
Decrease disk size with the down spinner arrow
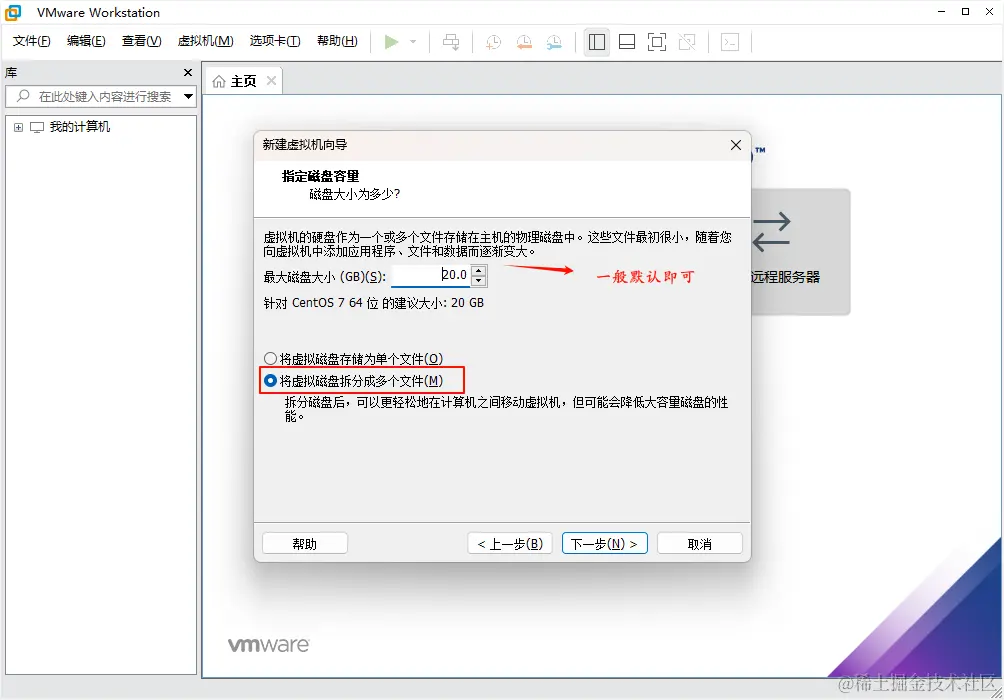click(478, 281)
